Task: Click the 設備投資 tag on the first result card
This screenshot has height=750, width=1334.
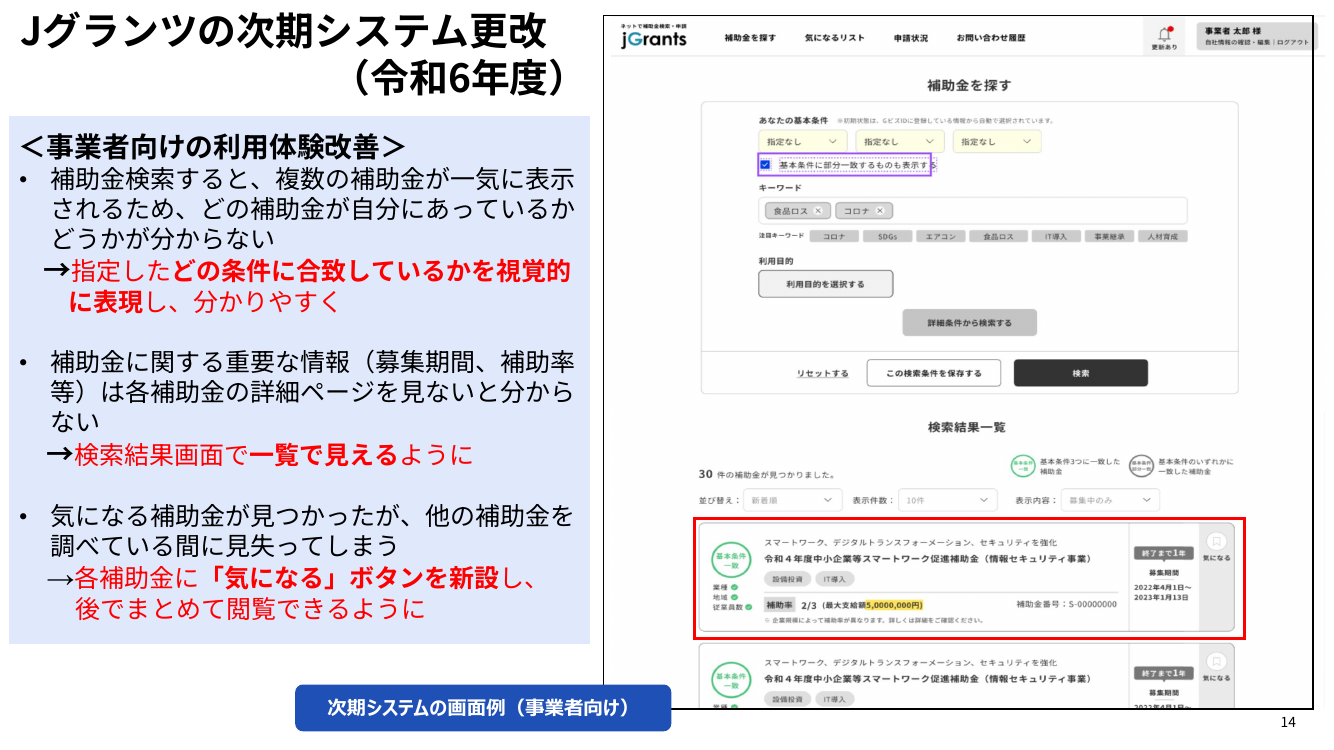Action: click(786, 579)
